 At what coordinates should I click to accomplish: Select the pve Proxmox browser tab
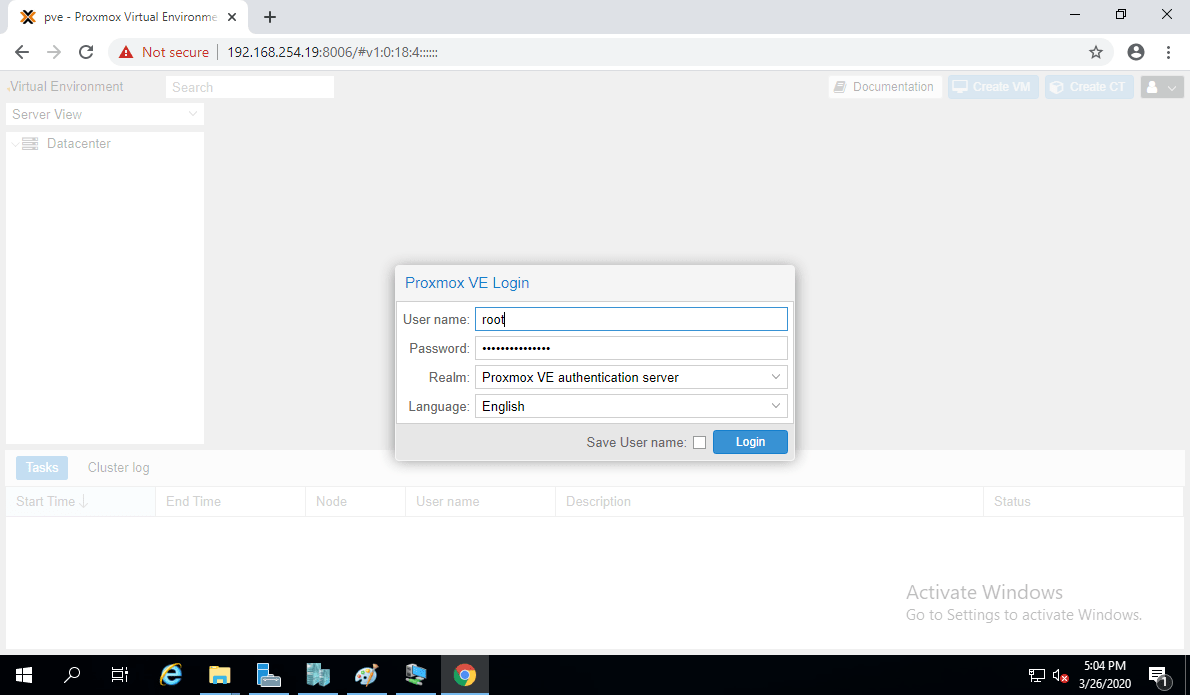tap(128, 17)
